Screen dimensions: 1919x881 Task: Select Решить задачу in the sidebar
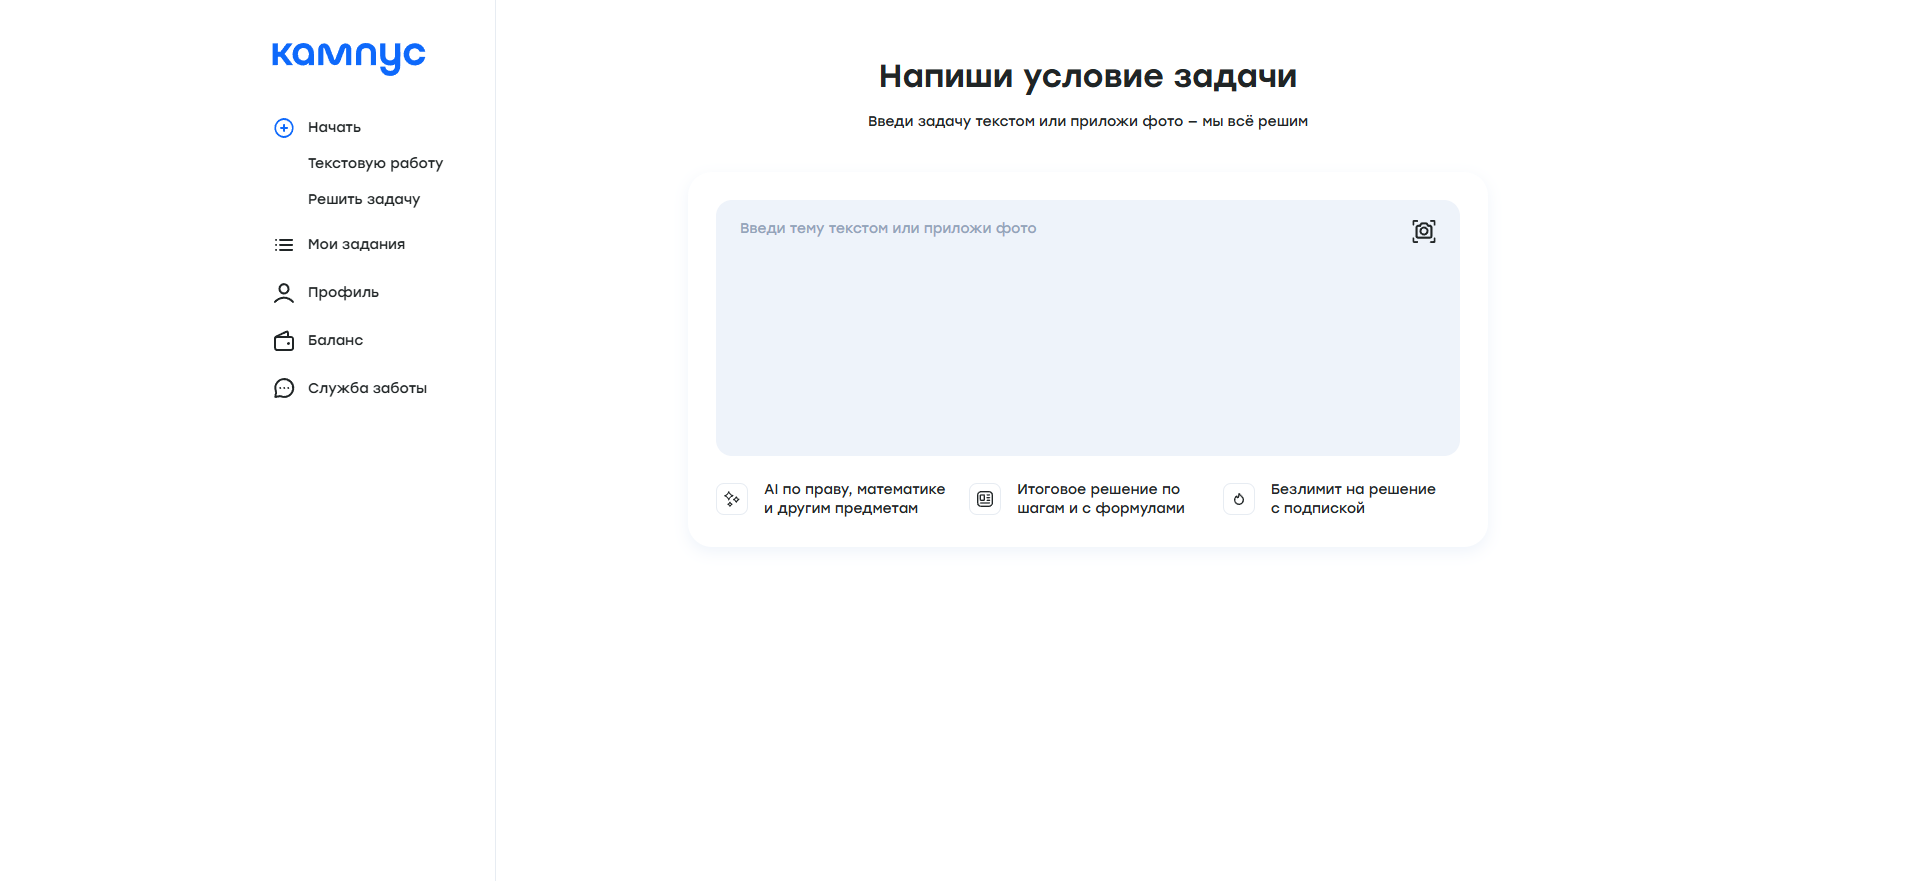[x=364, y=199]
